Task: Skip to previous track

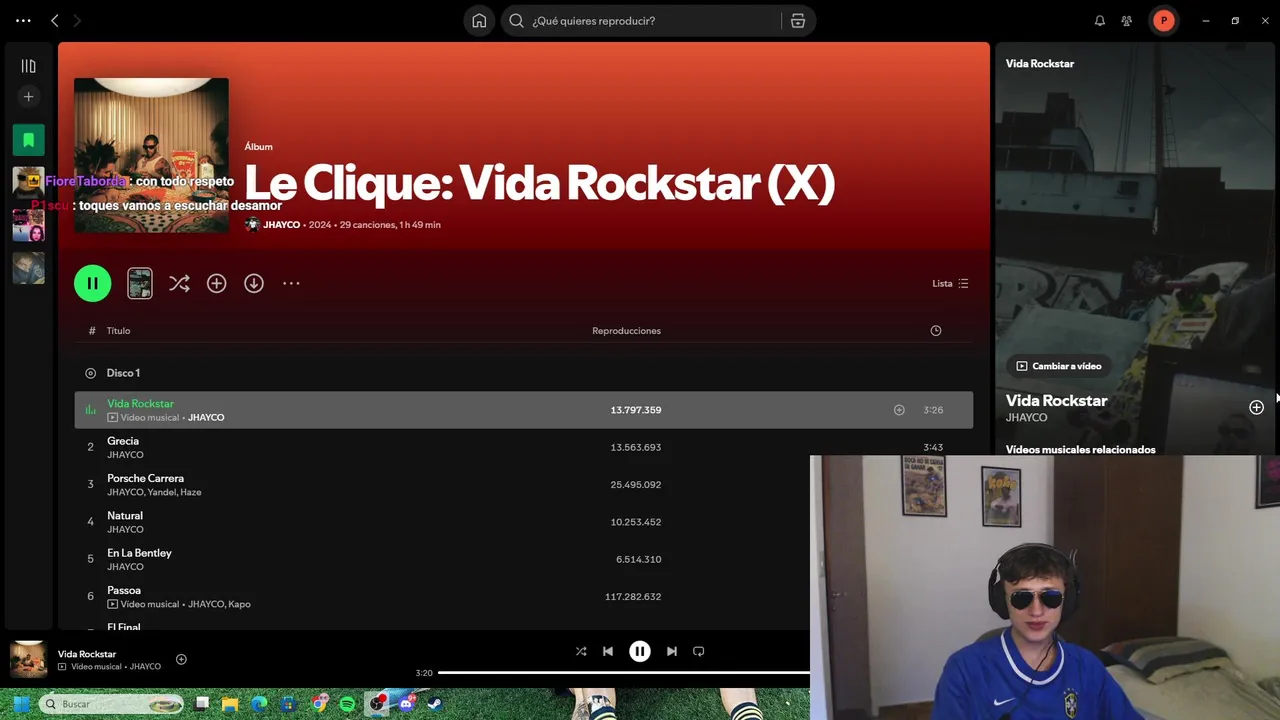Action: coord(607,651)
